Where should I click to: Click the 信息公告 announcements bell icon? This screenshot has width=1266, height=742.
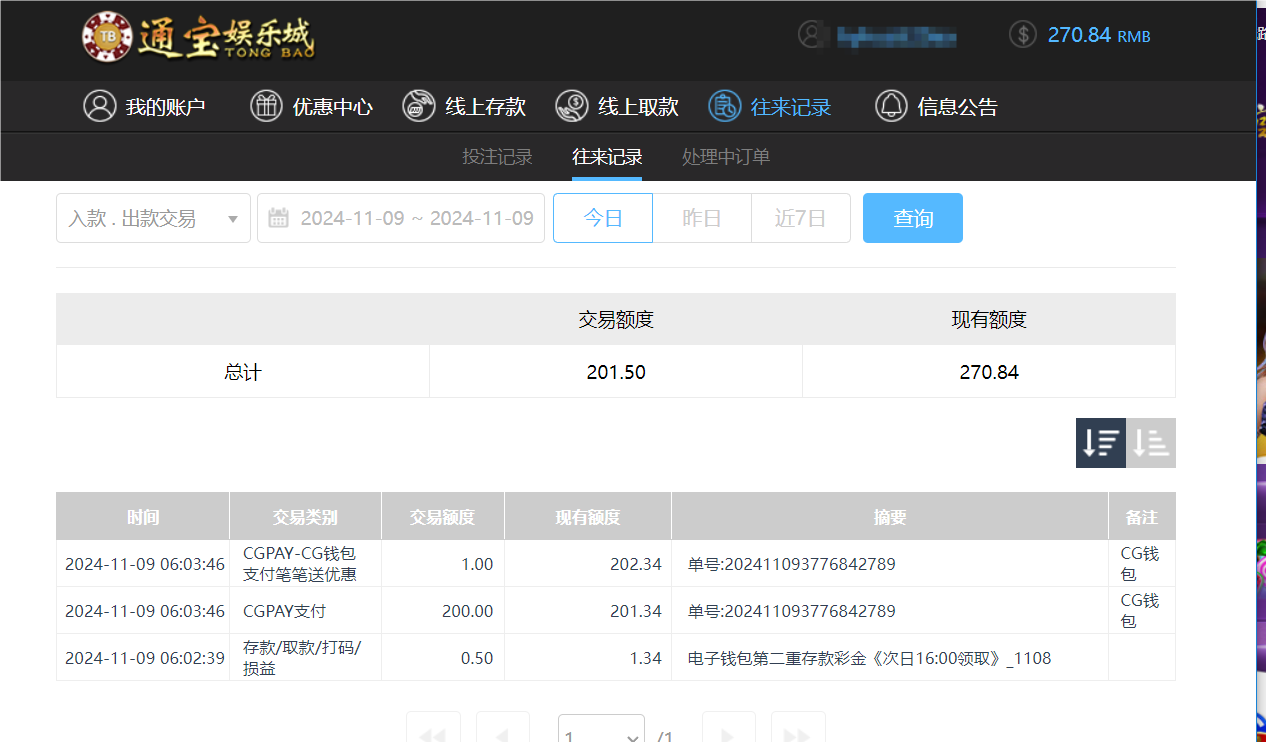coord(890,106)
